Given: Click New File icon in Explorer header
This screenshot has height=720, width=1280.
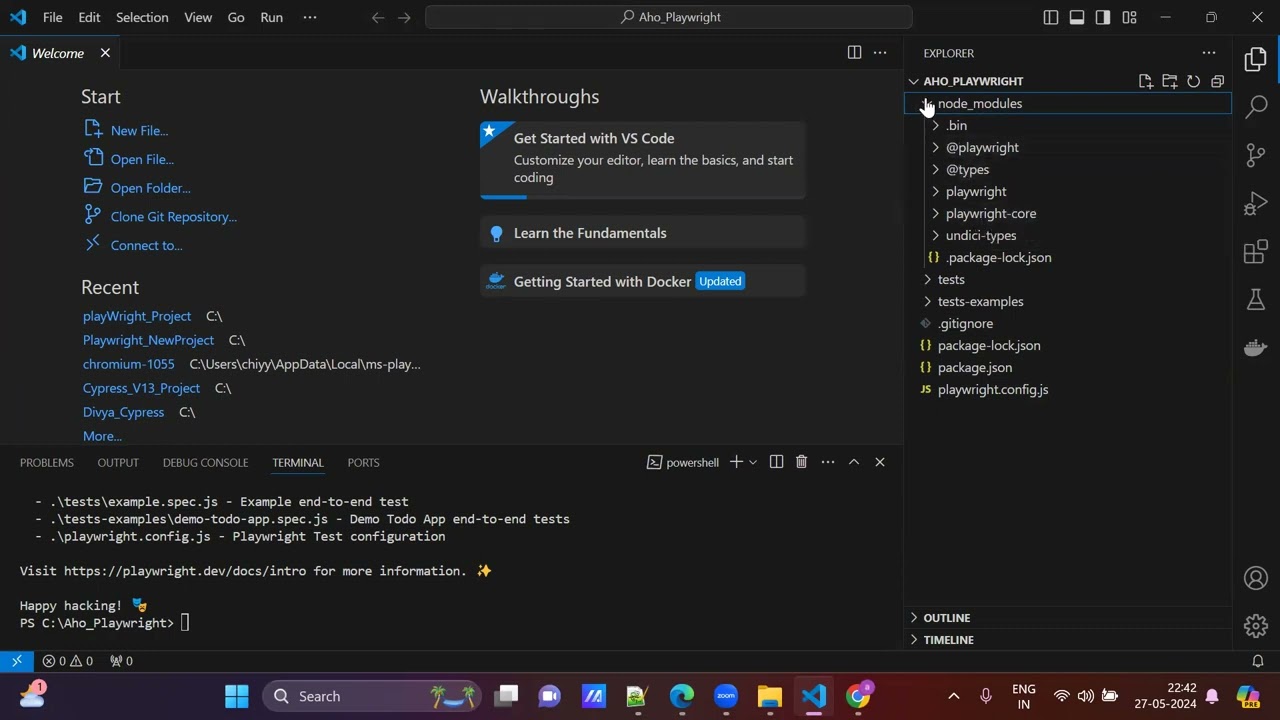Looking at the screenshot, I should click(x=1146, y=81).
